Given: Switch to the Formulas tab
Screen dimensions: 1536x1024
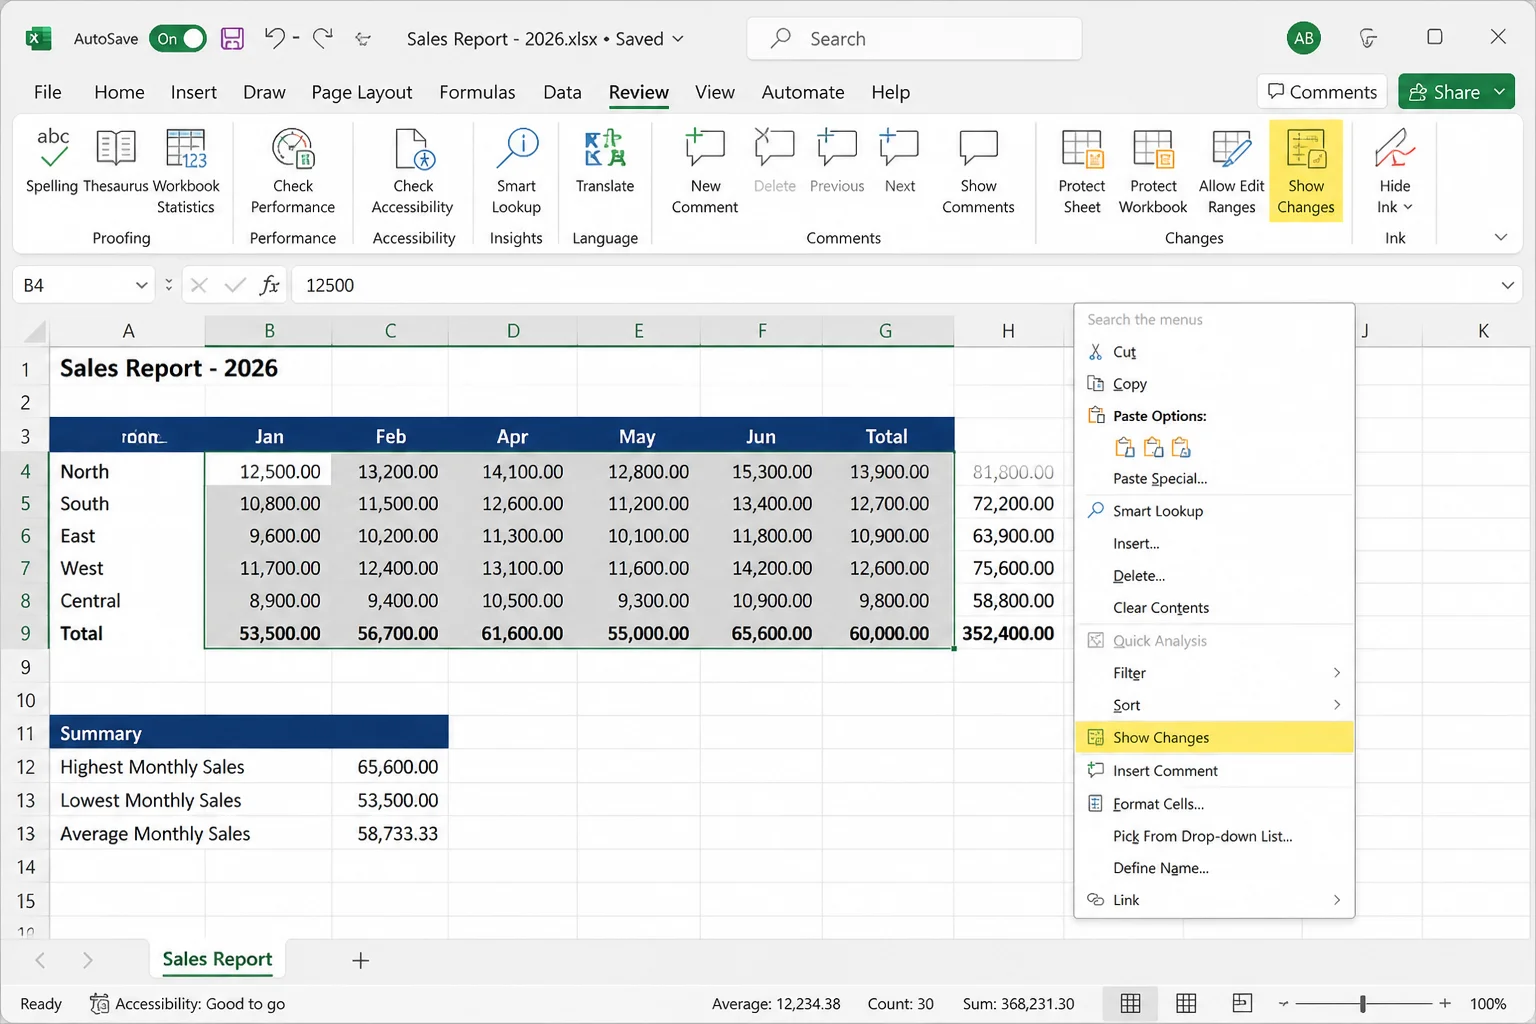Looking at the screenshot, I should pos(477,92).
